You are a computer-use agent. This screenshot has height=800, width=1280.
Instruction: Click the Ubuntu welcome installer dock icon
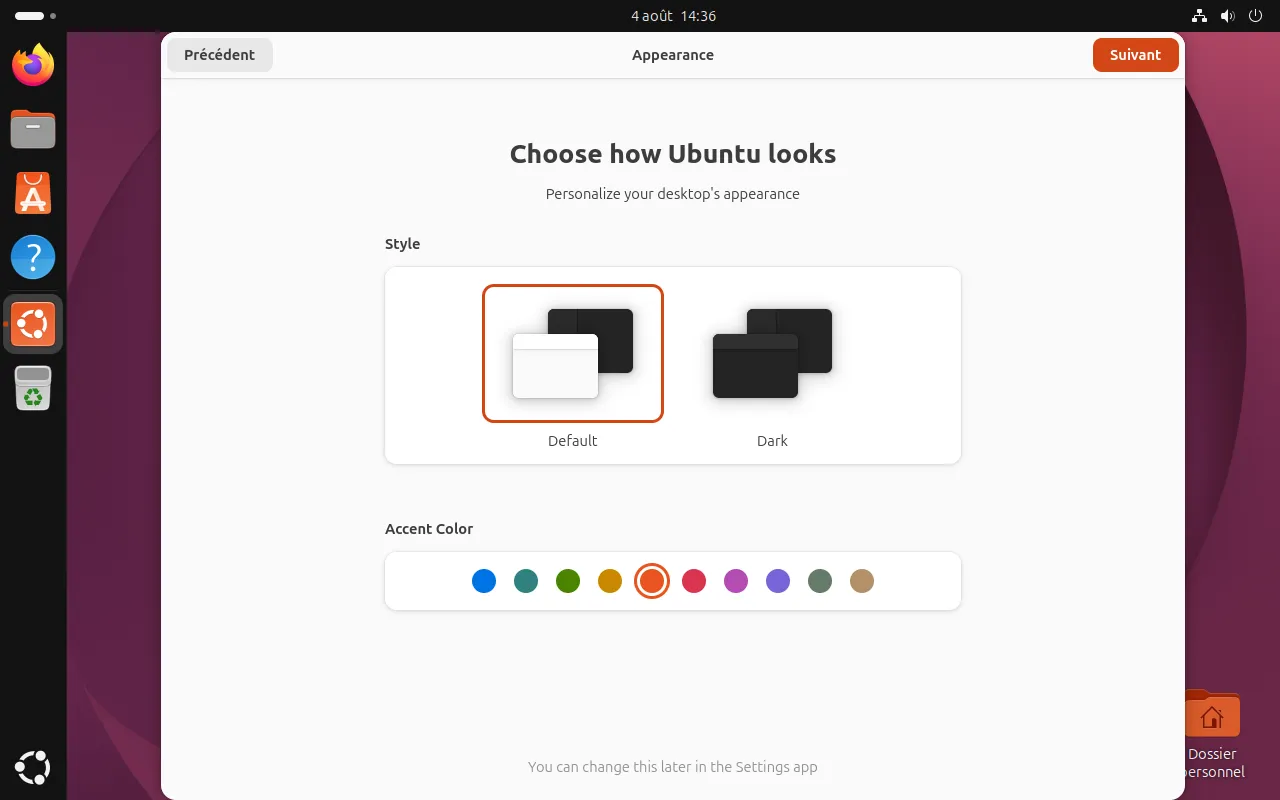pos(33,323)
